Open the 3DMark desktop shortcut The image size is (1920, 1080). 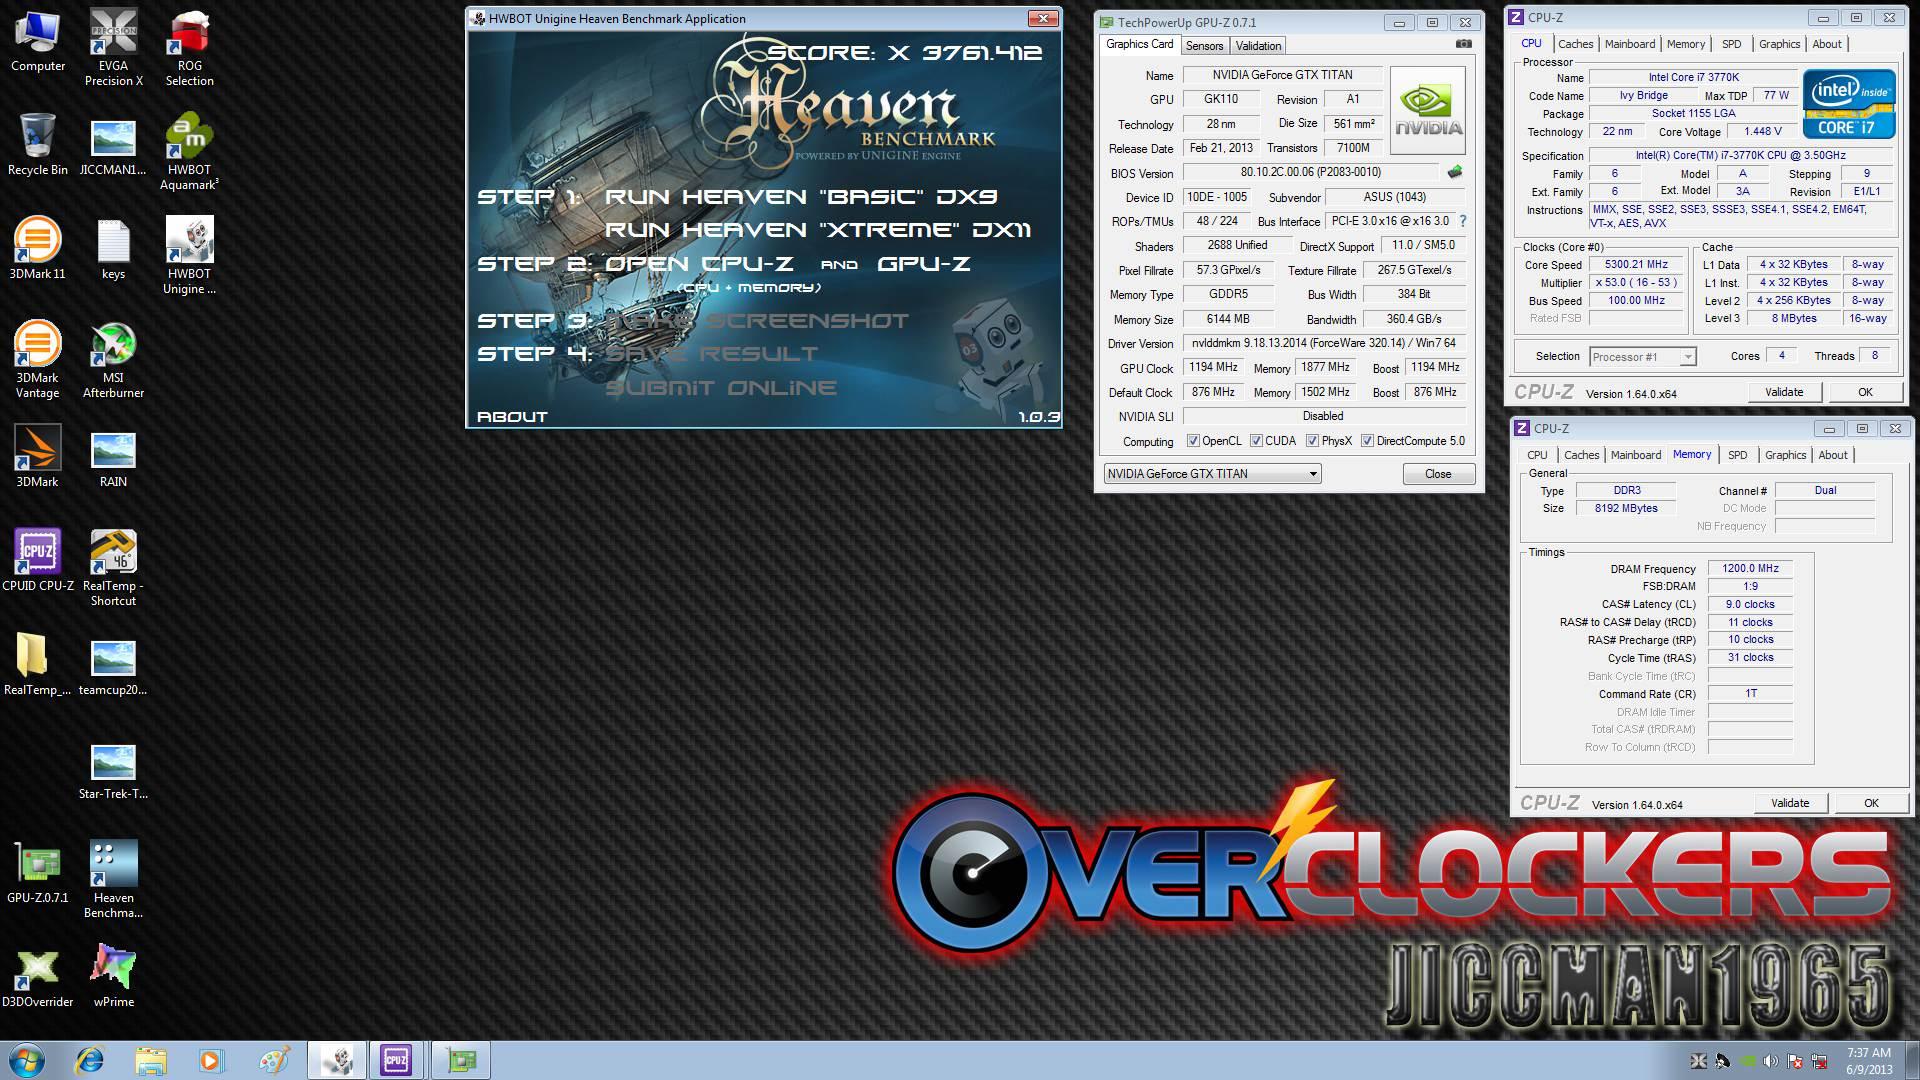[x=38, y=456]
